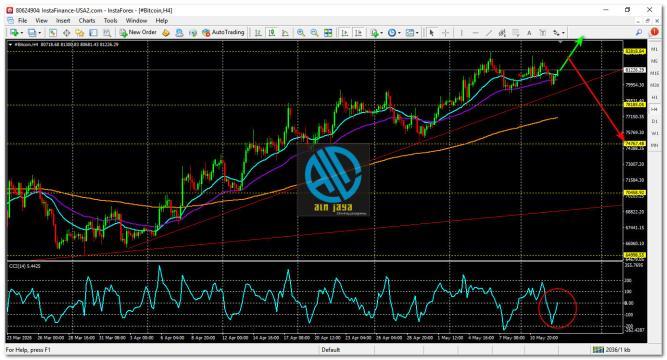The height and width of the screenshot is (360, 667).
Task: Draw a vertical line tool
Action: (x=462, y=32)
